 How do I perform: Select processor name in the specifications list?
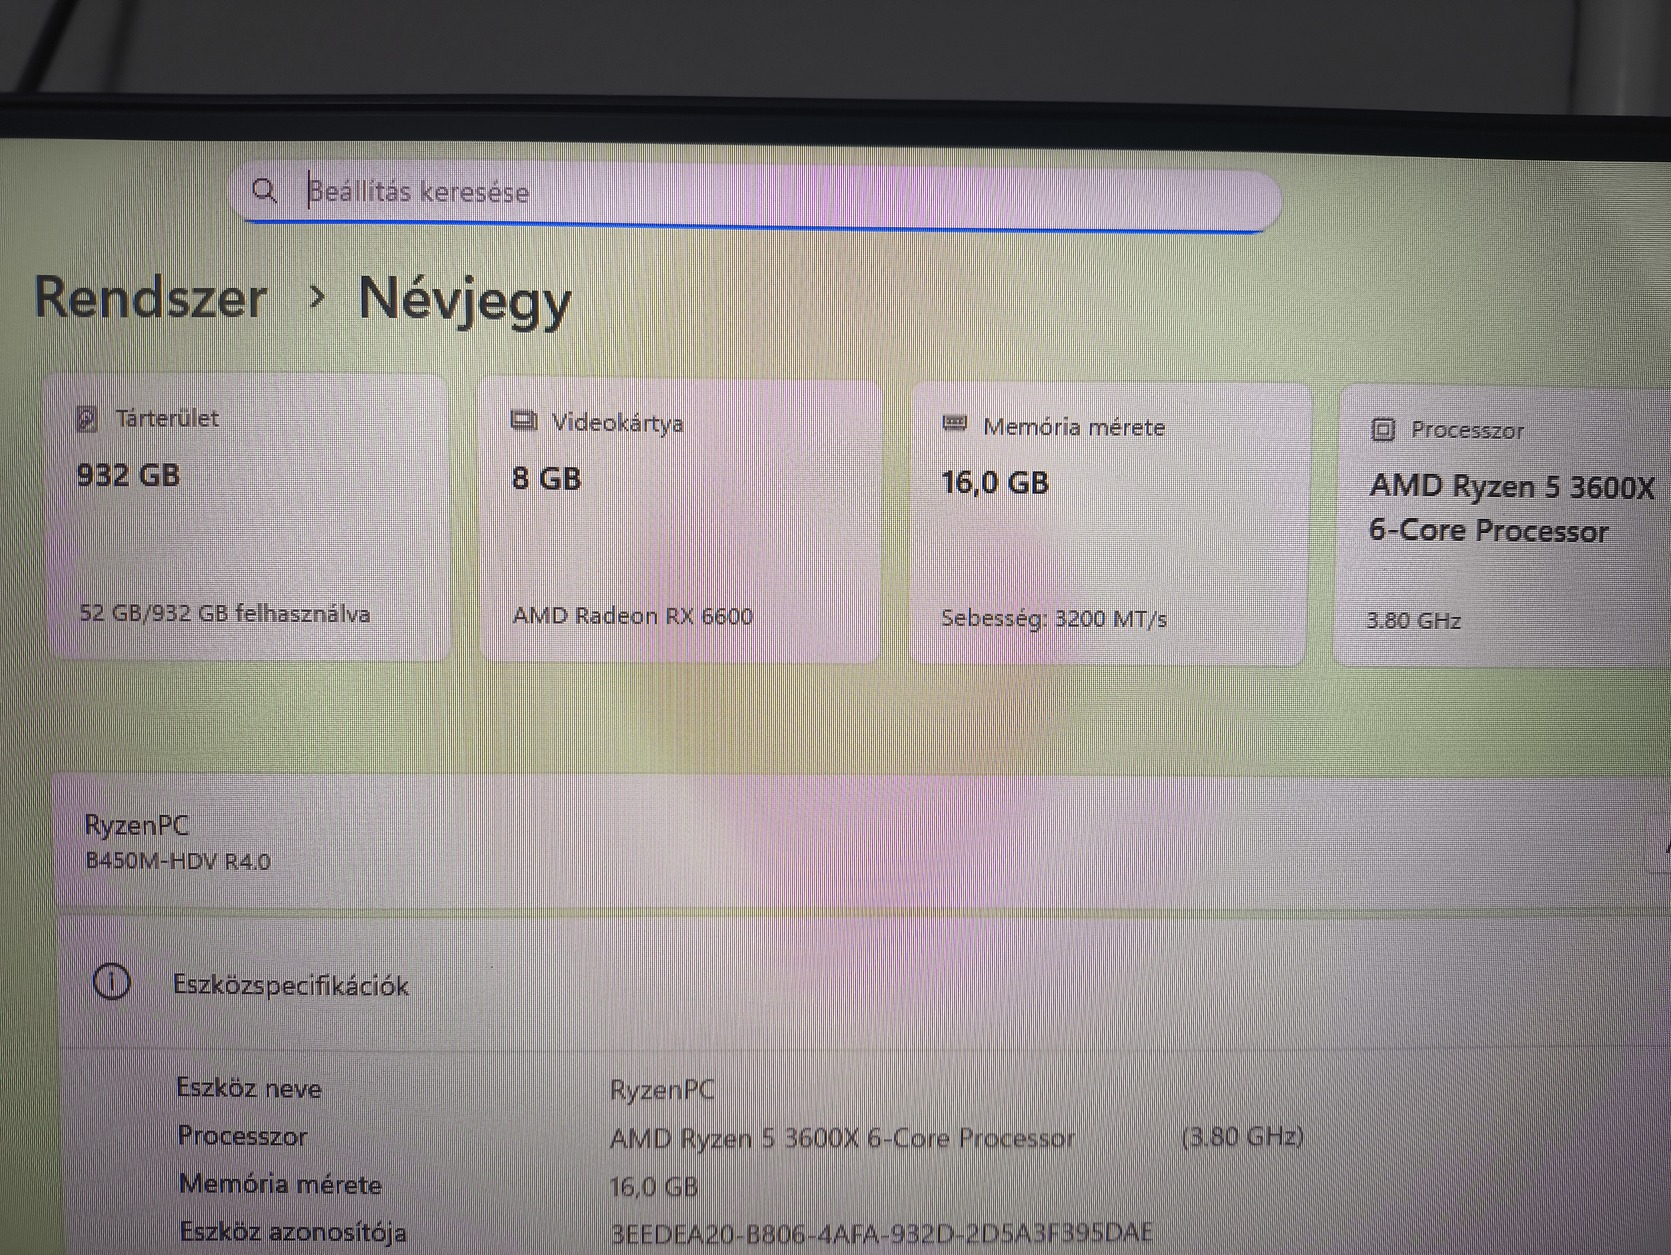[x=843, y=1138]
